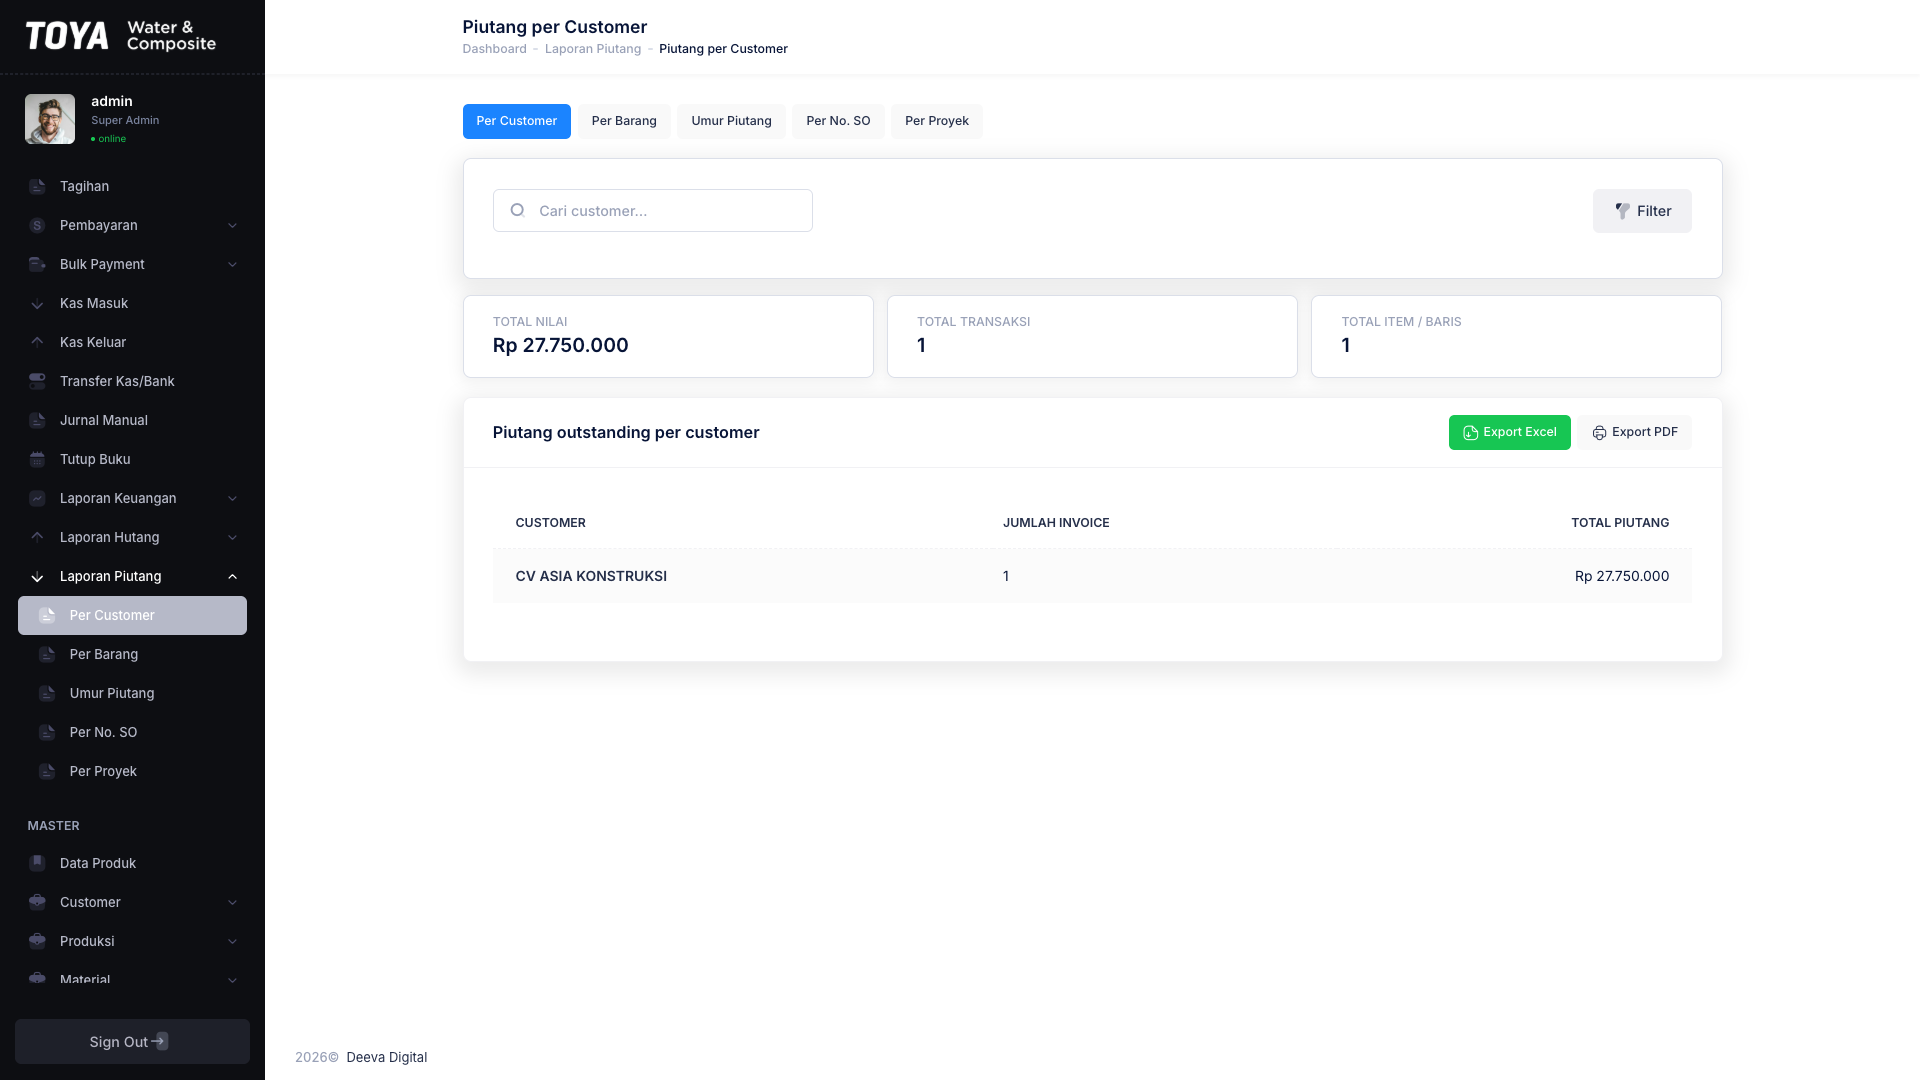Click the Per No. SO submenu file icon
Image resolution: width=1920 pixels, height=1080 pixels.
click(x=47, y=733)
